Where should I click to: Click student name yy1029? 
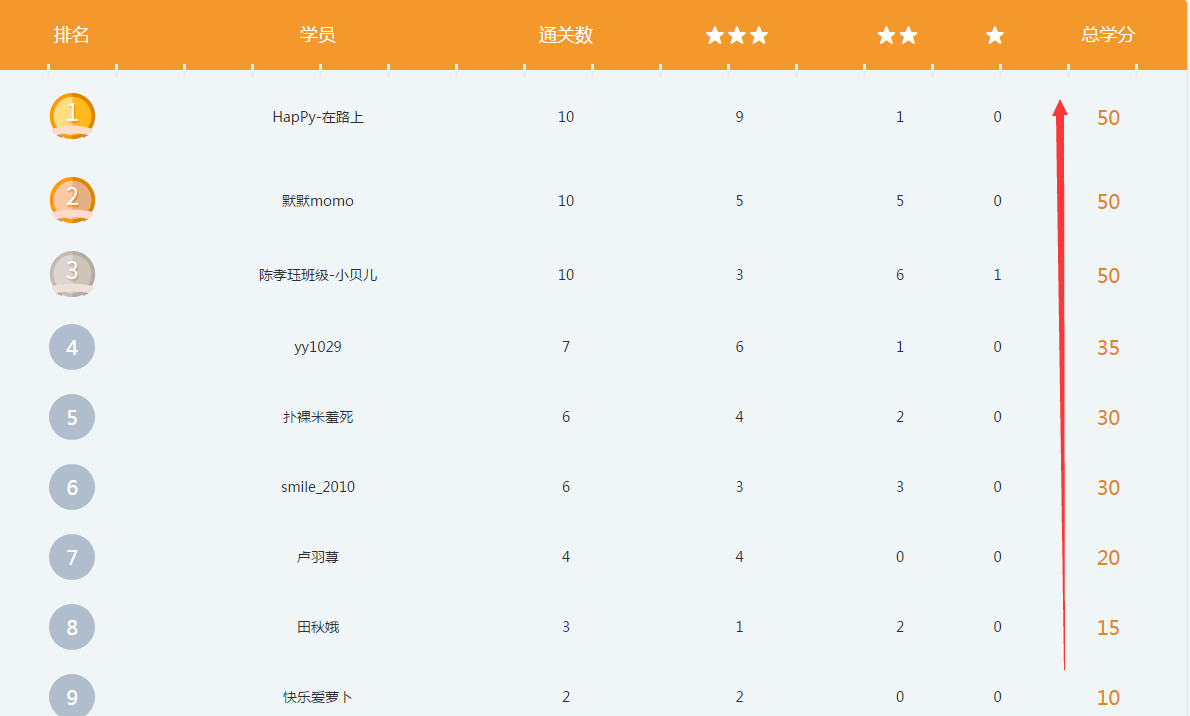[318, 347]
